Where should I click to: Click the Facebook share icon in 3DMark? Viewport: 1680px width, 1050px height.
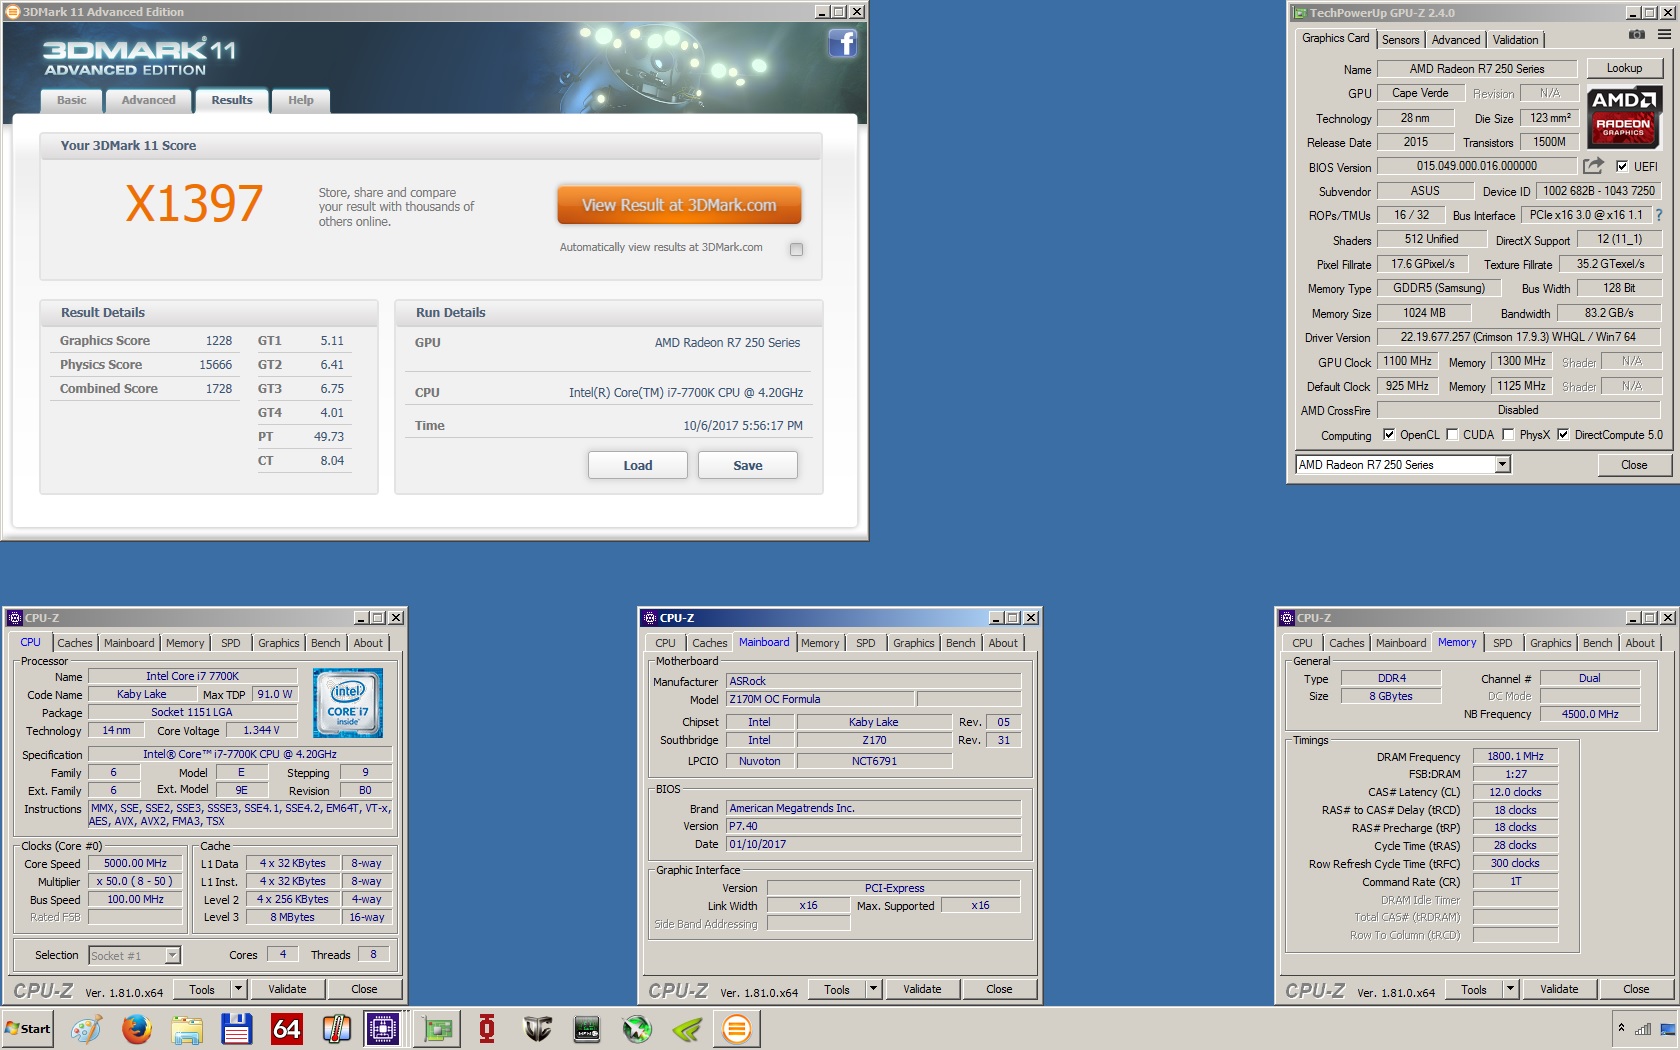tap(843, 43)
